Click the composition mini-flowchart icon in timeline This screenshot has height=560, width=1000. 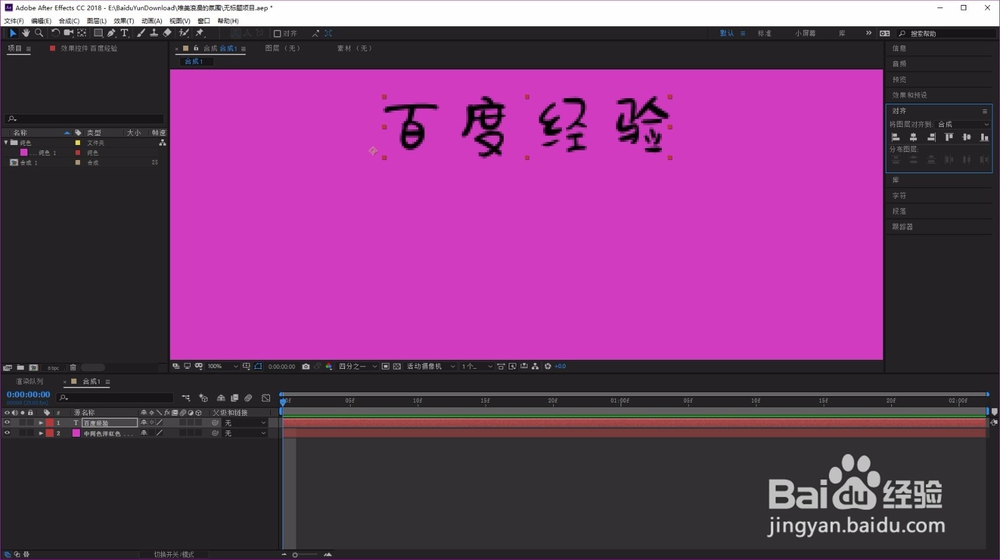tap(186, 398)
